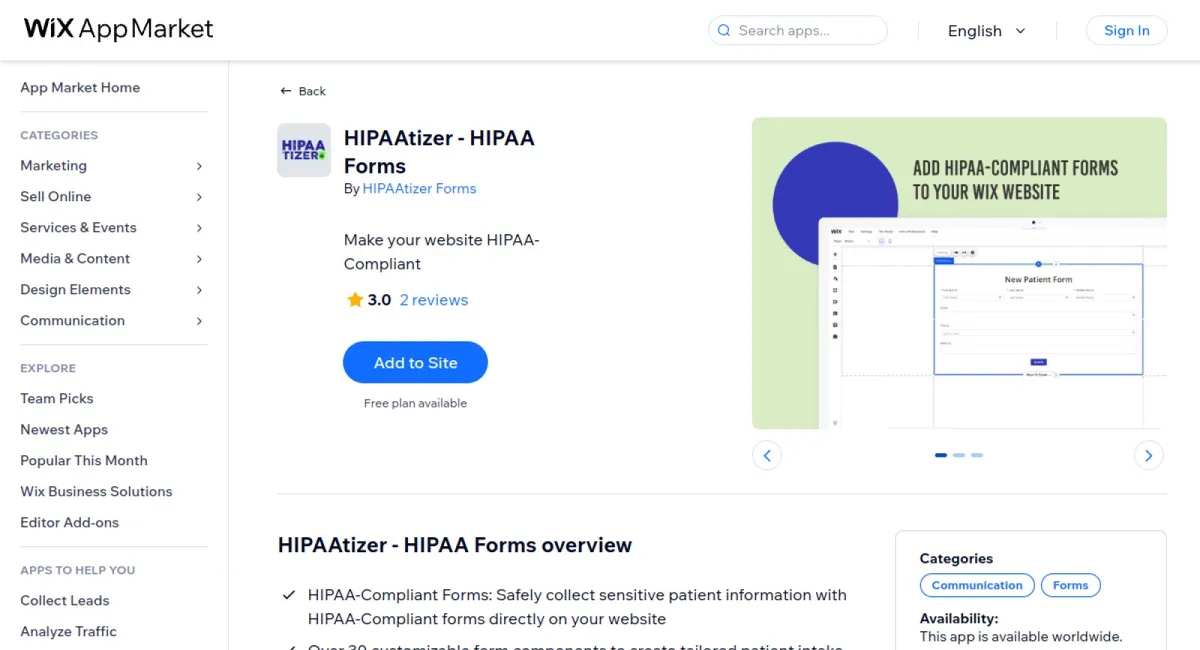This screenshot has height=650, width=1200.
Task: Open the Sell Online category
Action: point(55,197)
